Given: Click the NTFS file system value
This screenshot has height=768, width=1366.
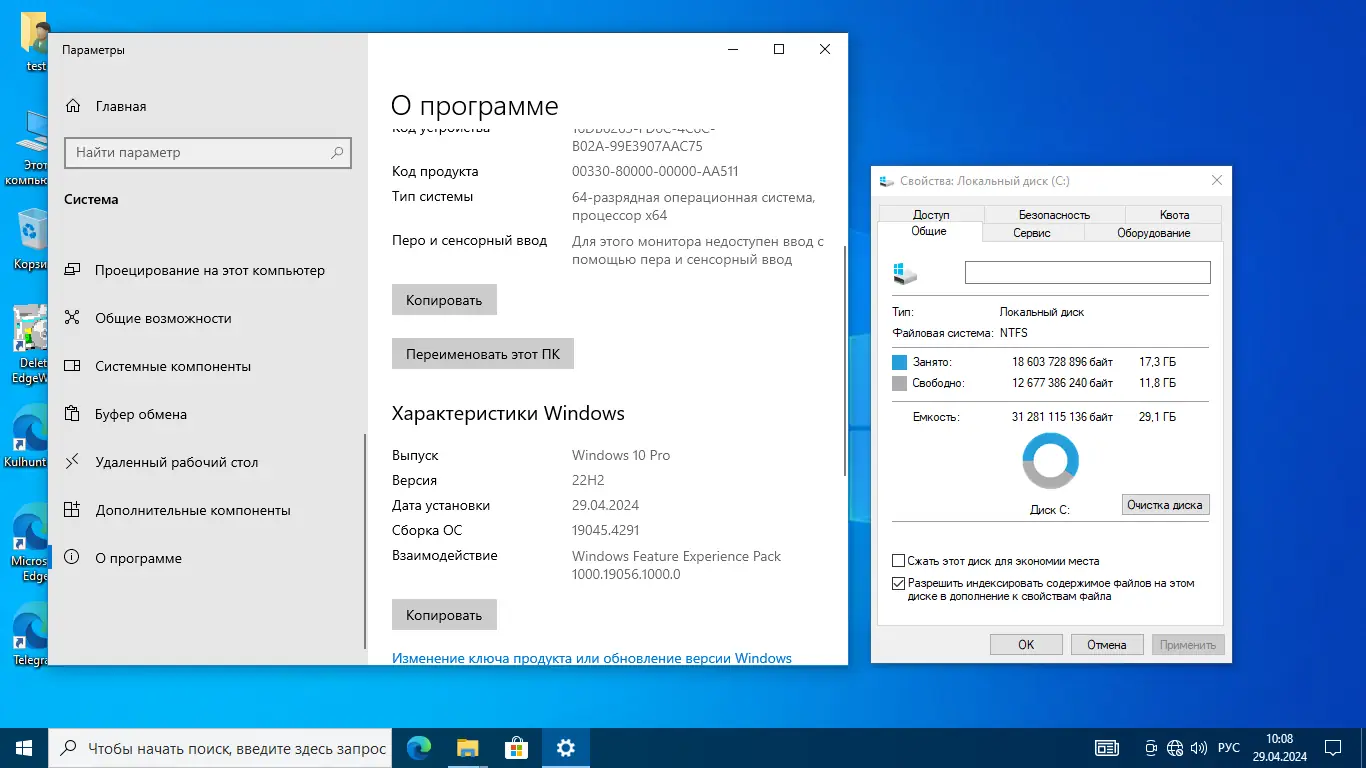Looking at the screenshot, I should tap(1013, 333).
